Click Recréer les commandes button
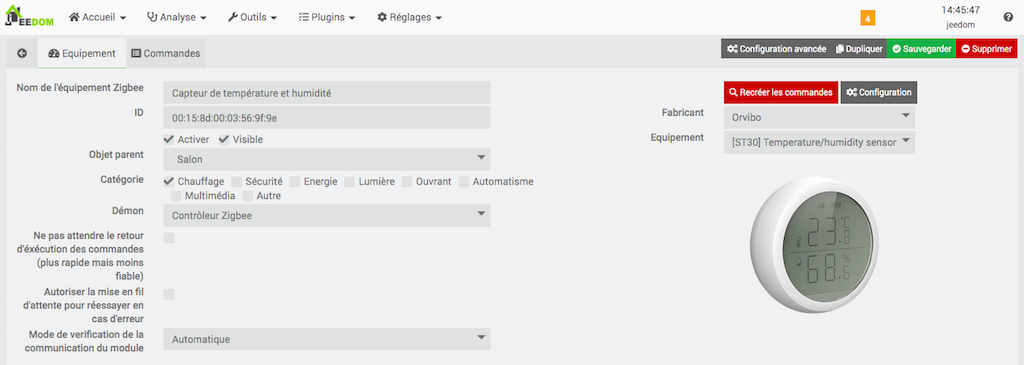The width and height of the screenshot is (1024, 365). 781,93
